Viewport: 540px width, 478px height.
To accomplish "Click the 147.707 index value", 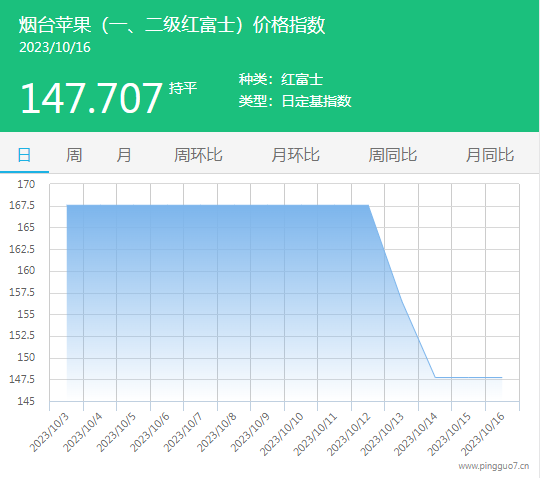I will click(91, 98).
